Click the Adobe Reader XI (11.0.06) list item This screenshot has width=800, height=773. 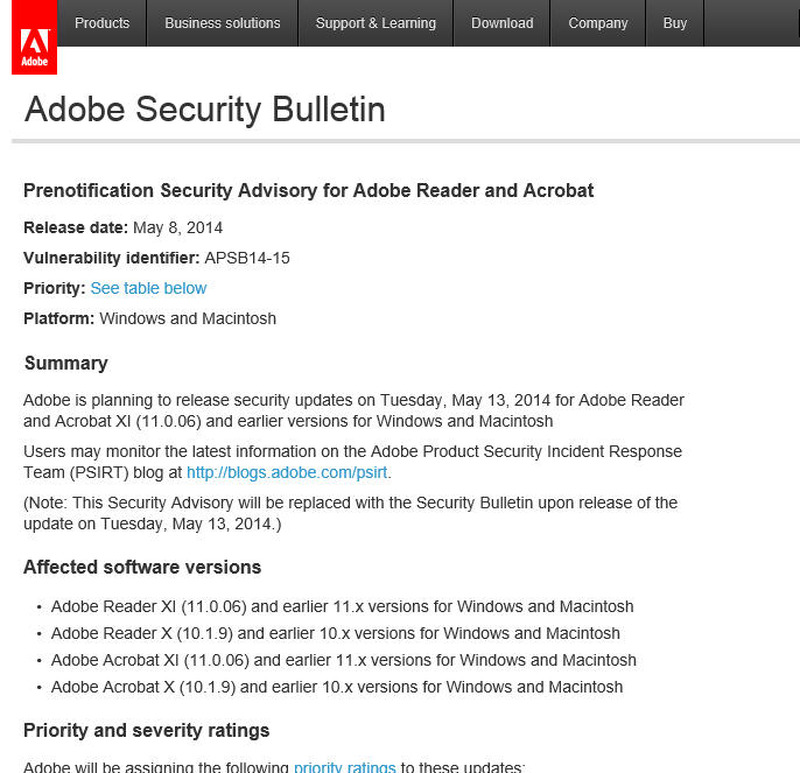342,606
